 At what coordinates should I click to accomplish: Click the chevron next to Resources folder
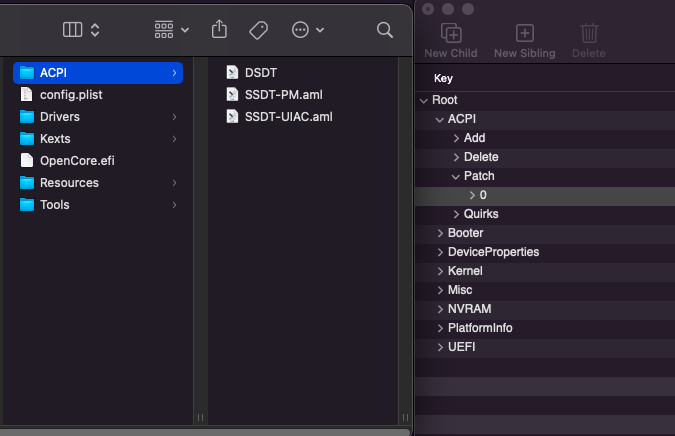[174, 182]
